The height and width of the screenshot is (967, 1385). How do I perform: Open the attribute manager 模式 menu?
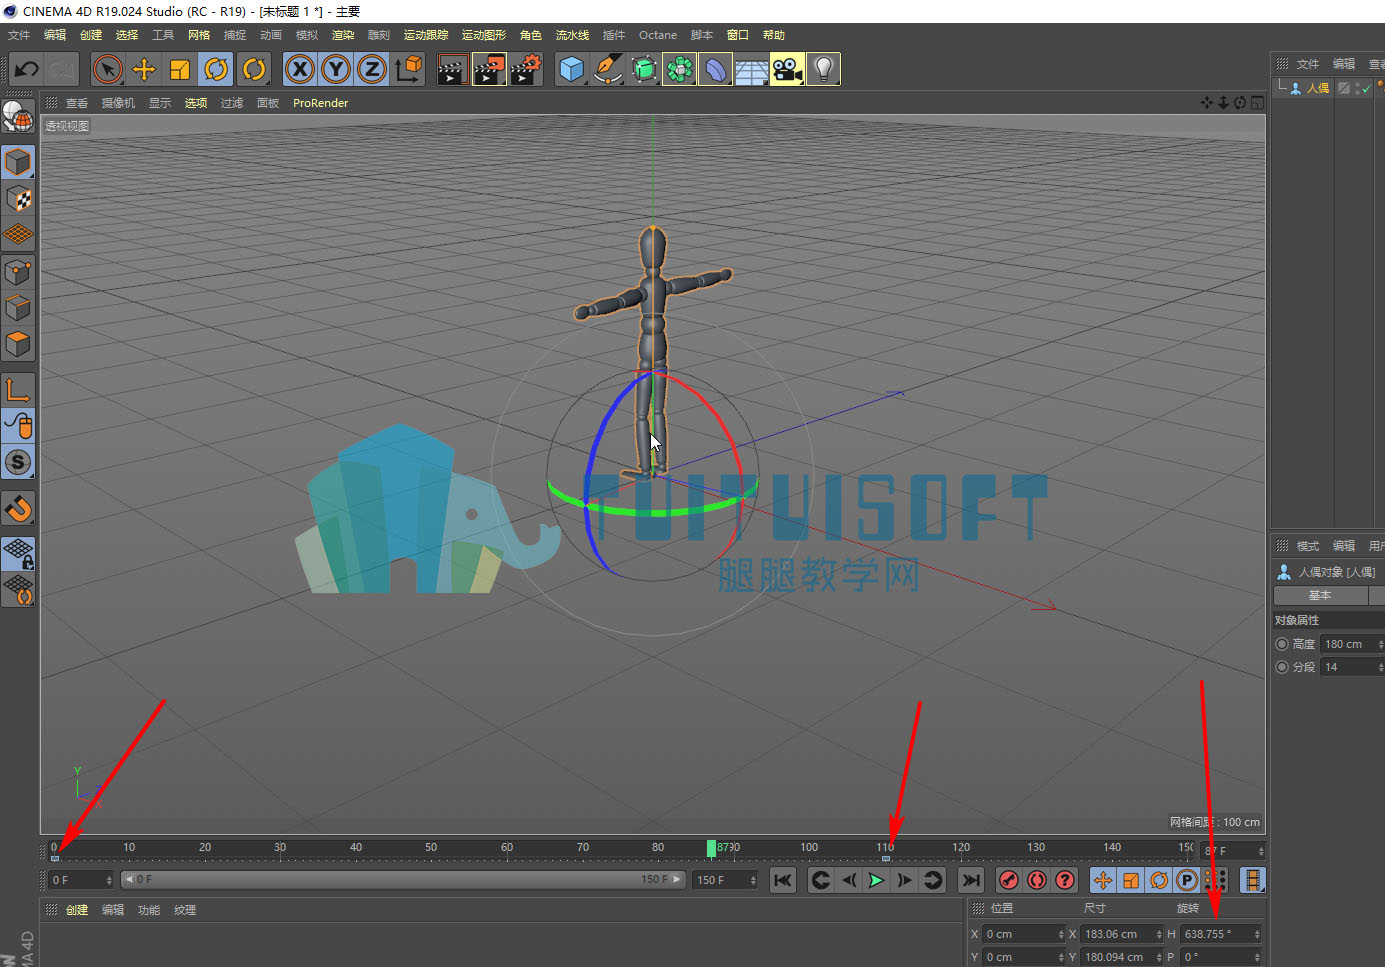tap(1308, 546)
